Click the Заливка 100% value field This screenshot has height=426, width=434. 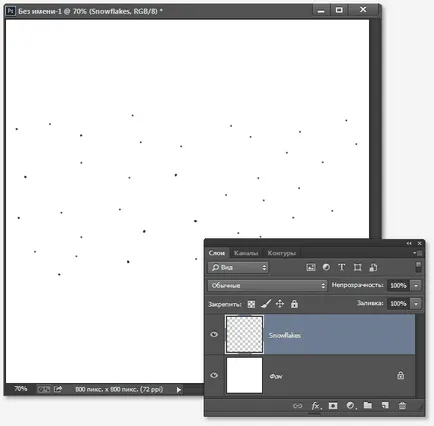pyautogui.click(x=399, y=304)
